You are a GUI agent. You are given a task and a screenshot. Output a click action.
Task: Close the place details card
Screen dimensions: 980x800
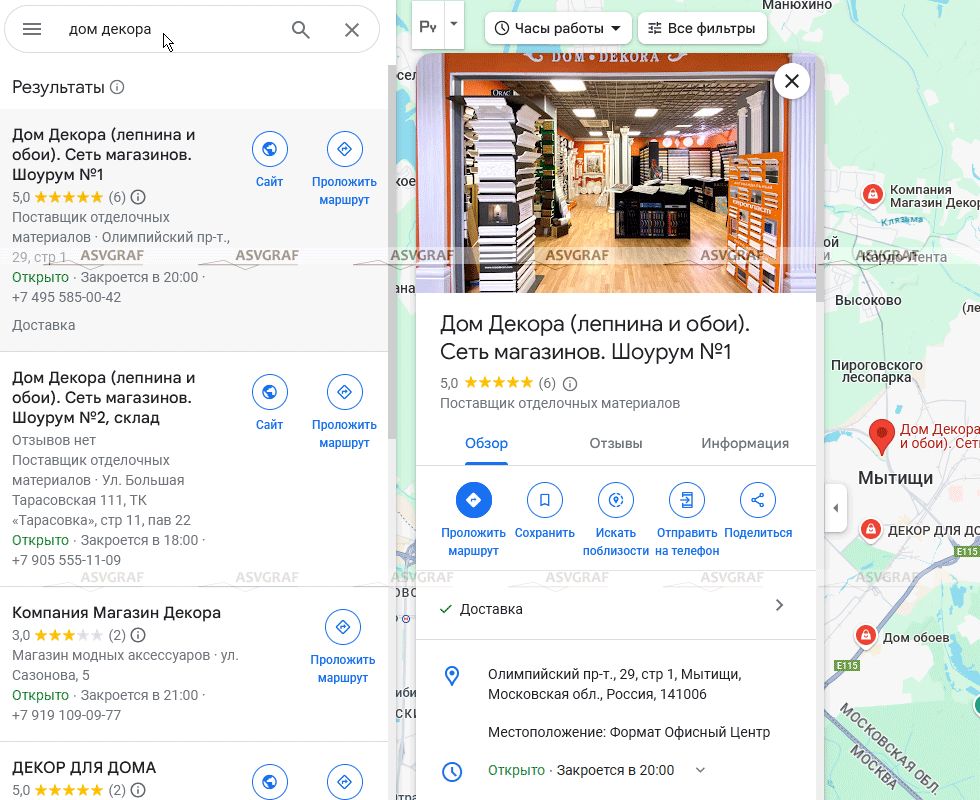(x=792, y=81)
